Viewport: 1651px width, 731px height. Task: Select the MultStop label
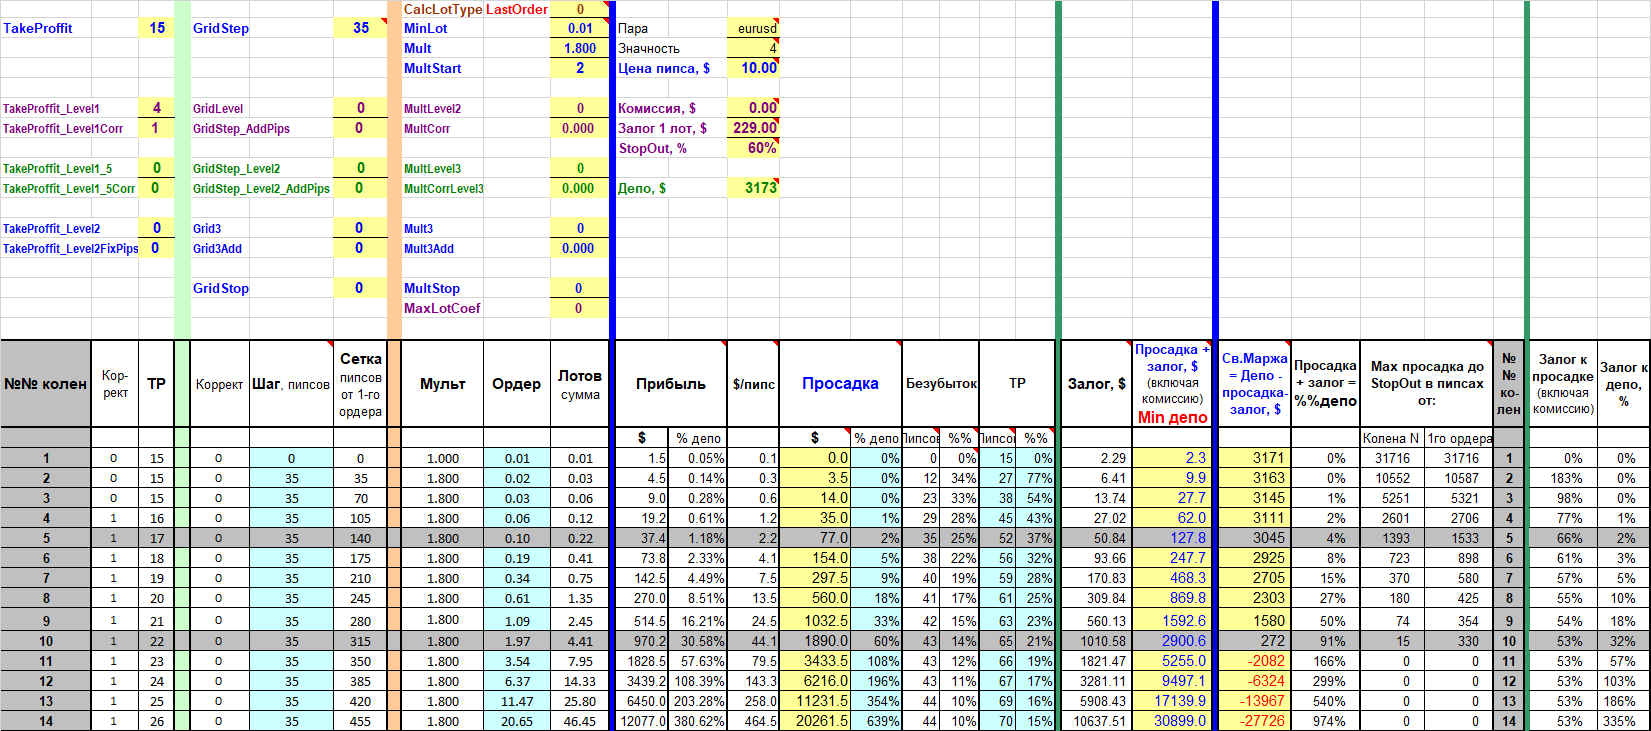(x=432, y=288)
